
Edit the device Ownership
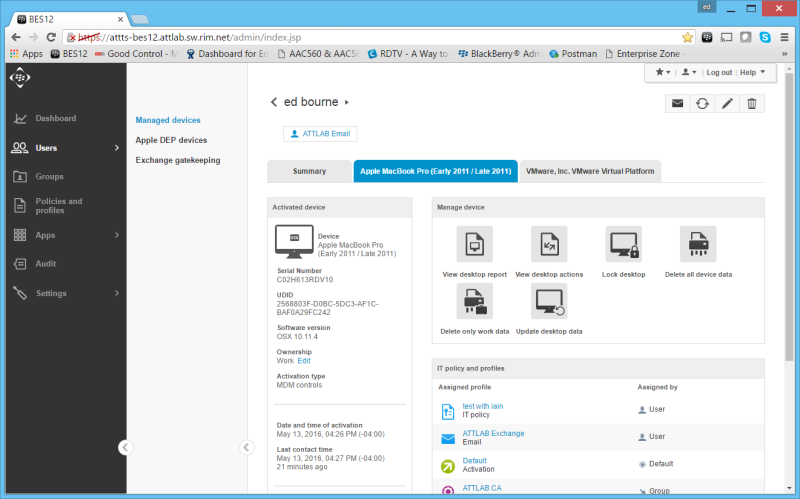304,361
